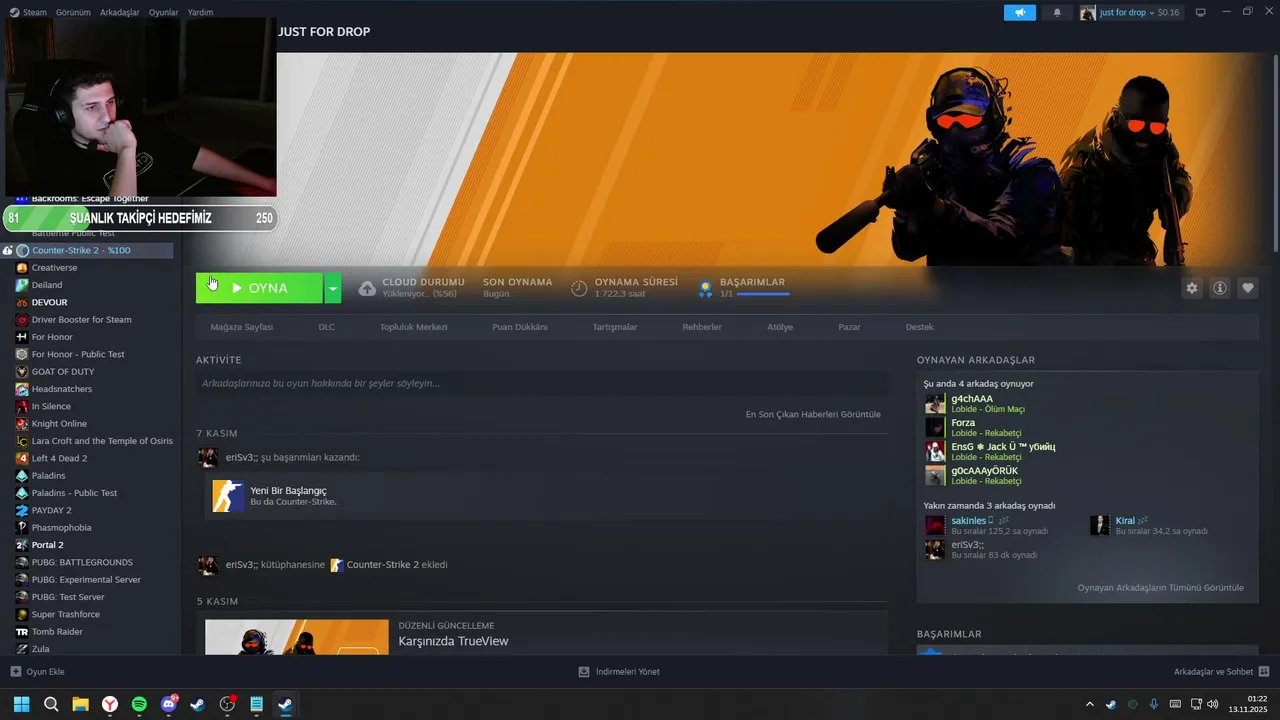Open Rehberler tab
Viewport: 1280px width, 720px height.
pos(702,327)
